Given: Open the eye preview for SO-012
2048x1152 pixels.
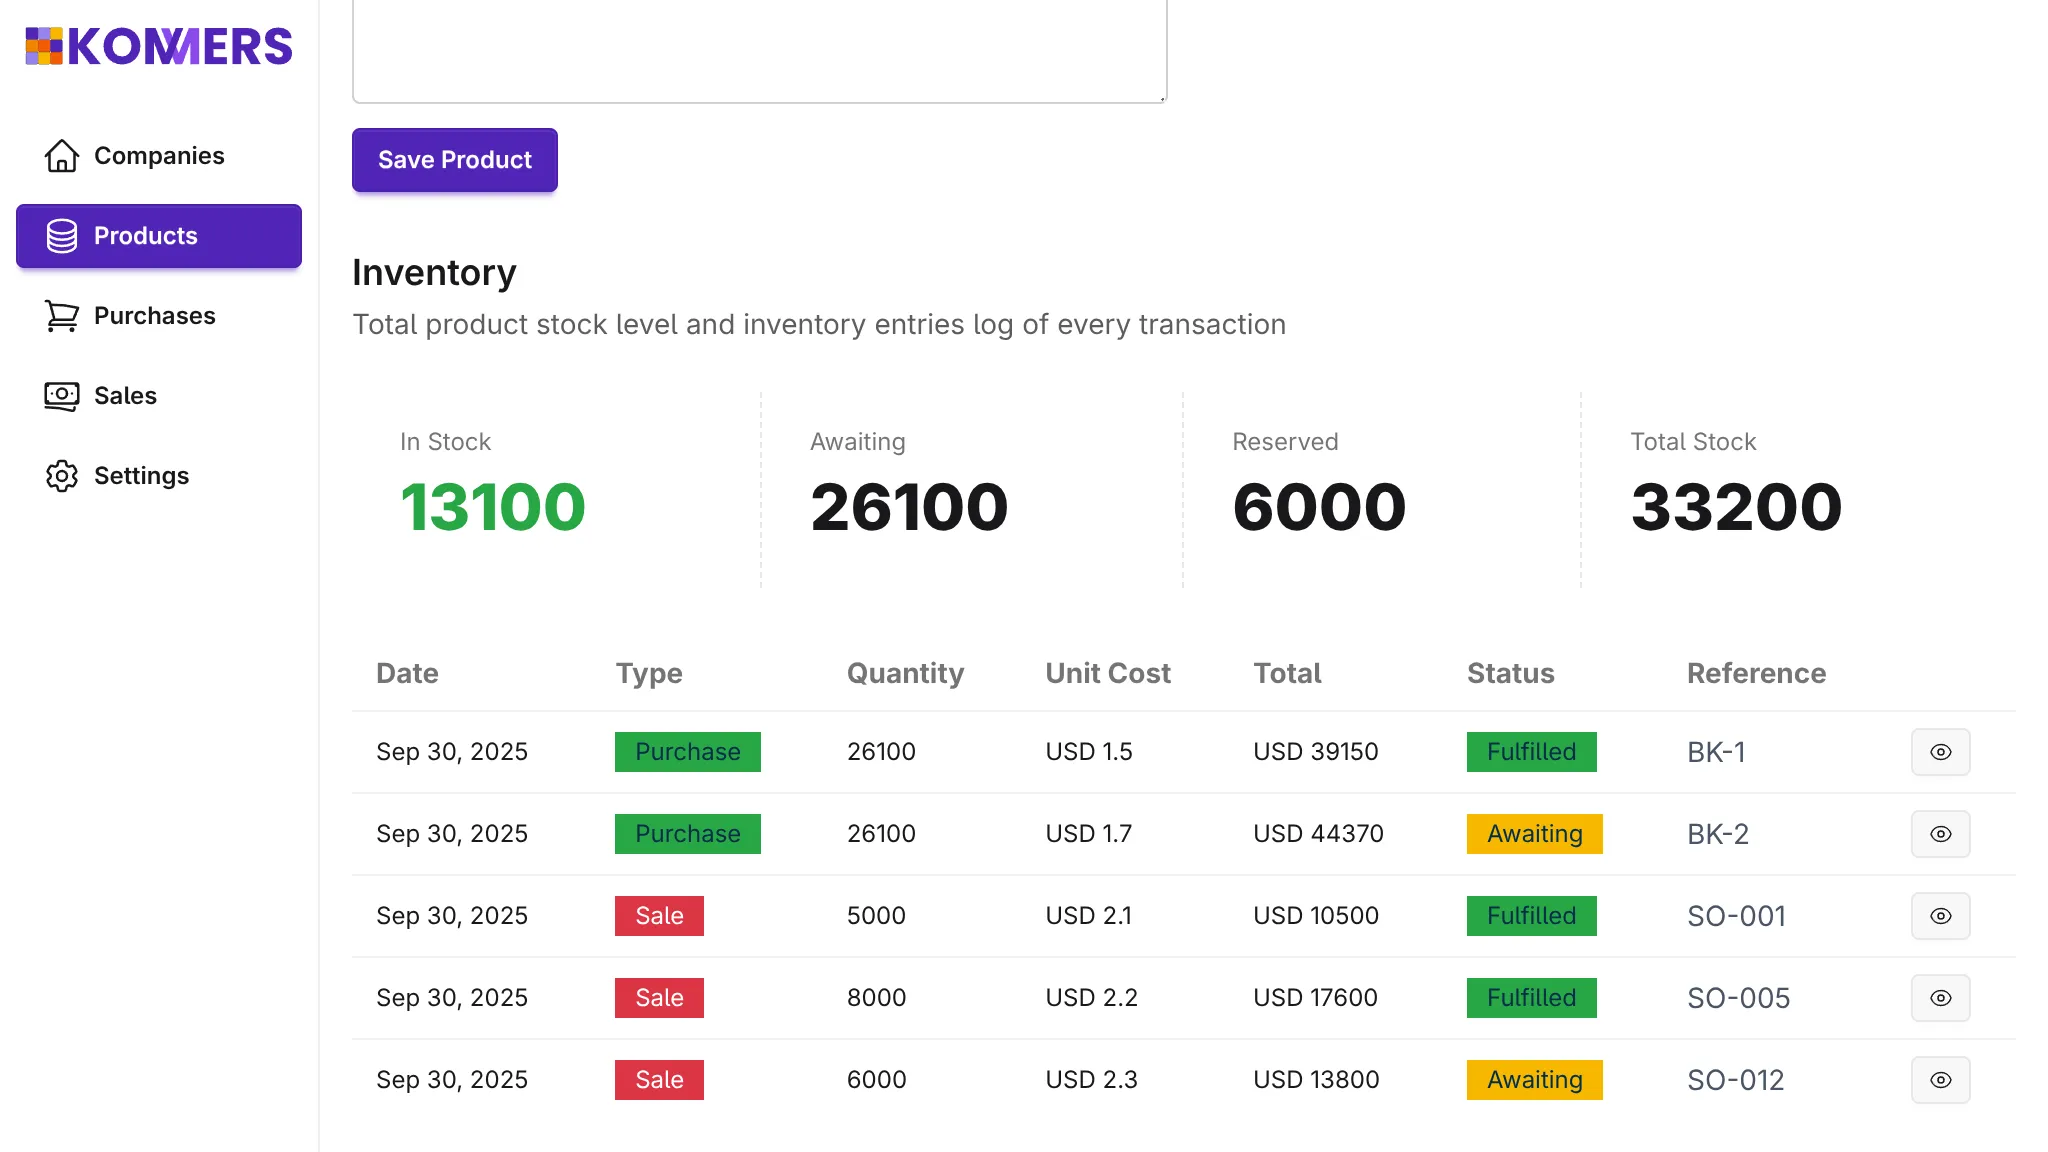Looking at the screenshot, I should [x=1940, y=1080].
